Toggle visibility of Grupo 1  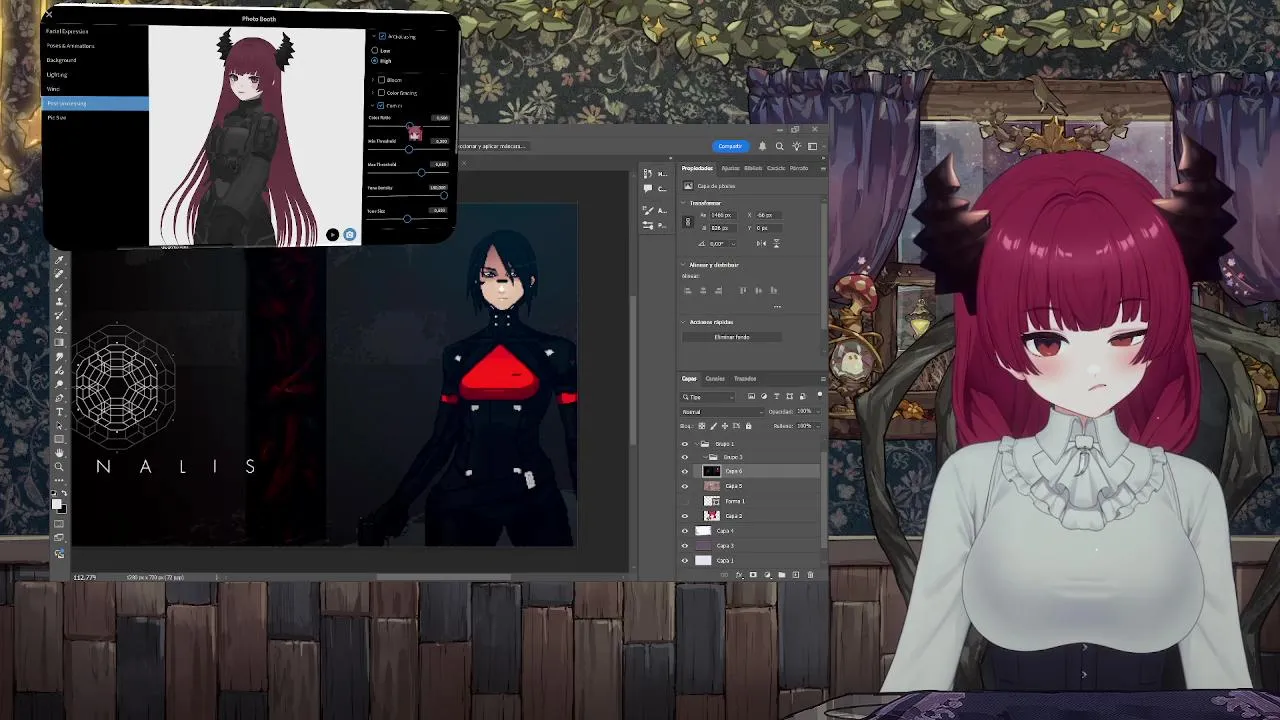(x=685, y=444)
